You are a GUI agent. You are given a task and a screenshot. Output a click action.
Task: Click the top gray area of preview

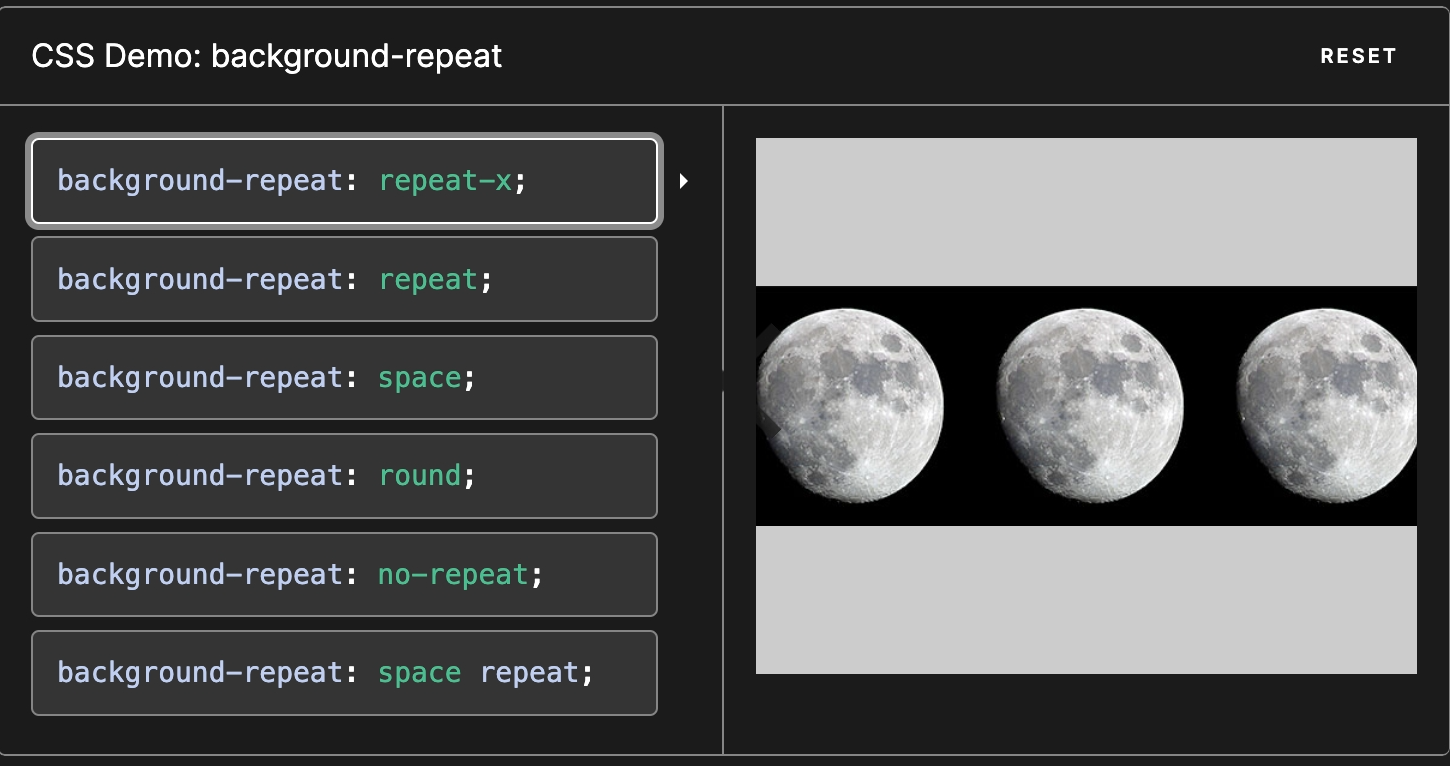tap(1086, 211)
